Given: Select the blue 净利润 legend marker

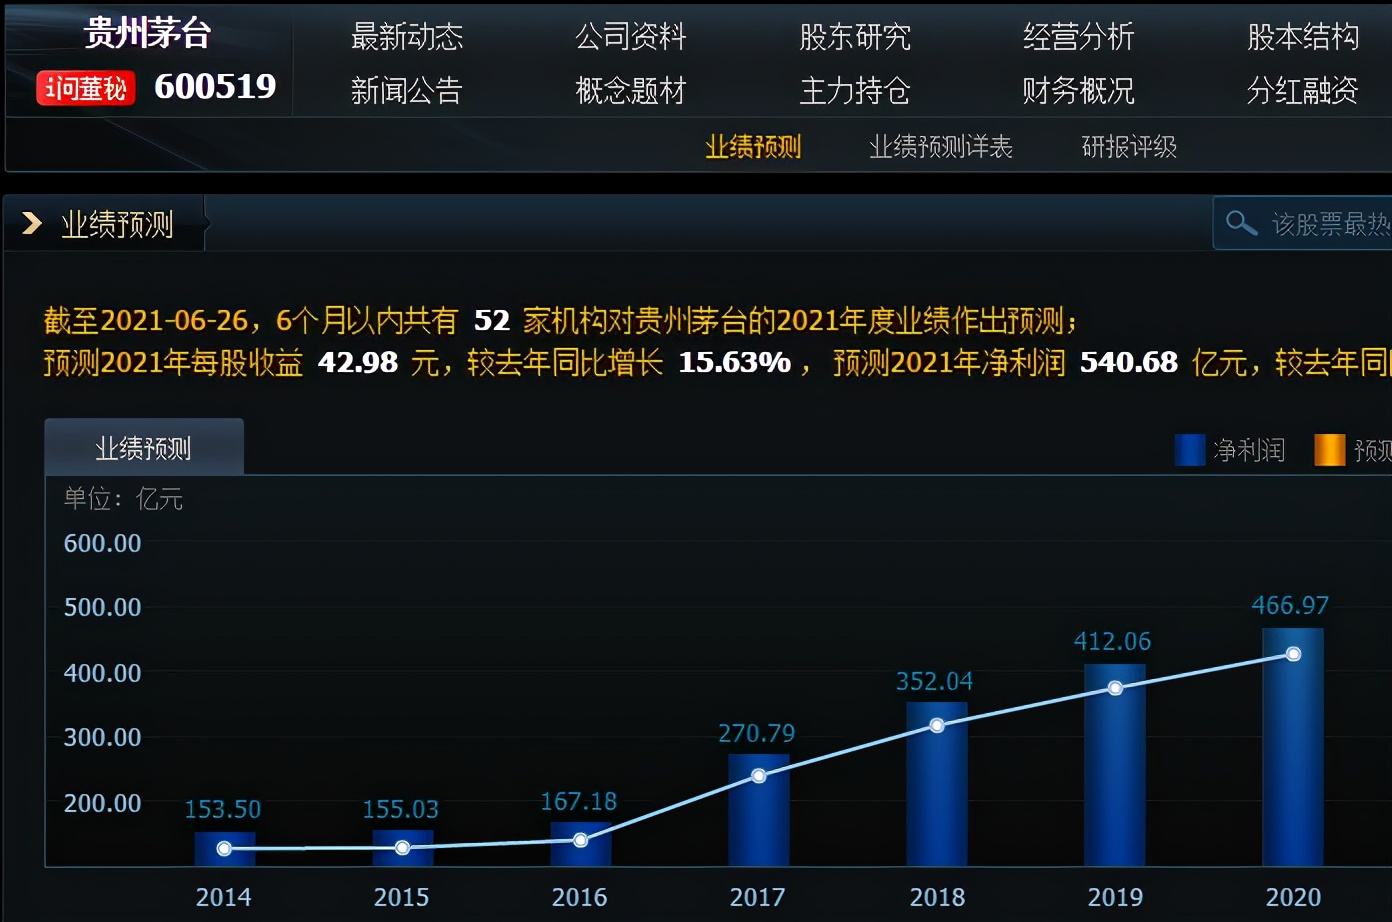Looking at the screenshot, I should (x=1188, y=450).
